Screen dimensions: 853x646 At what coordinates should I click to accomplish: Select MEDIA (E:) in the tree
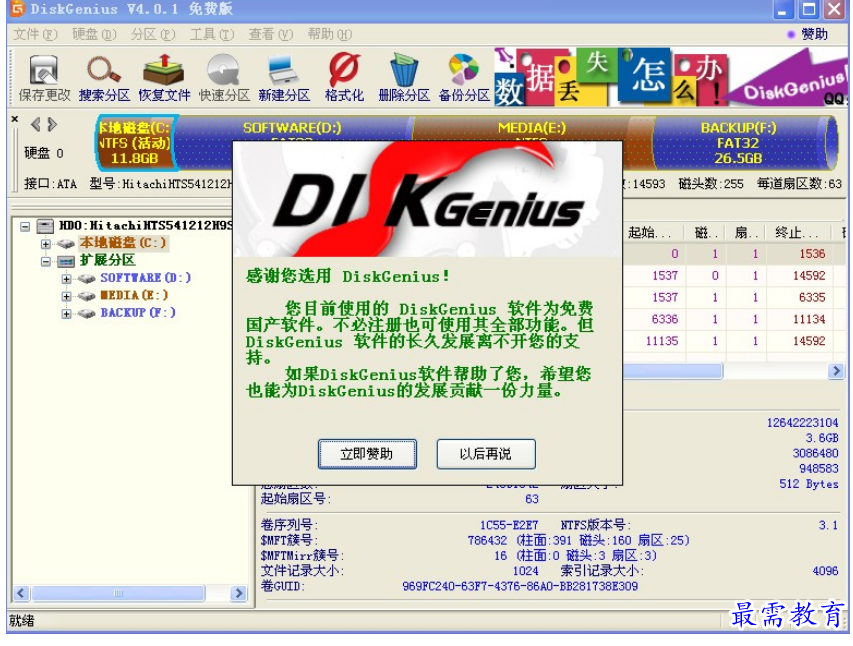[x=134, y=296]
